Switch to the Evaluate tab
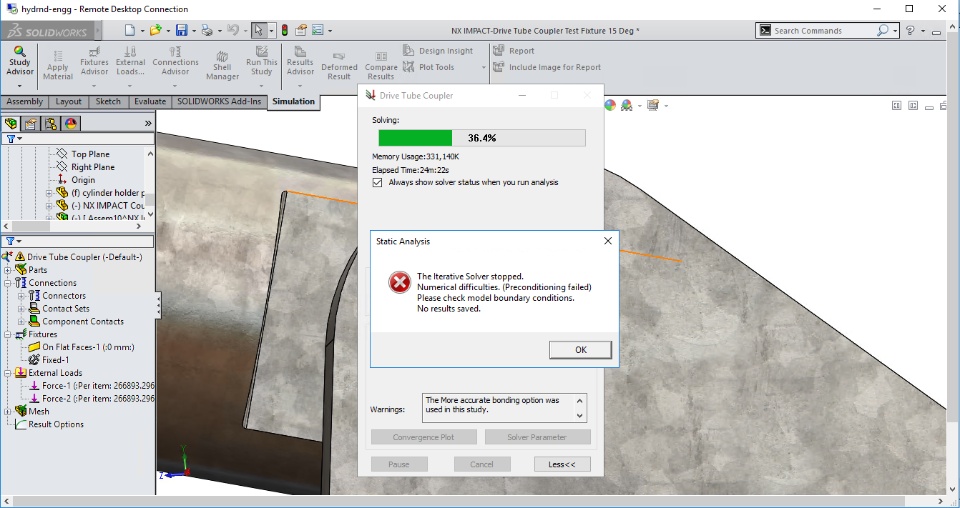This screenshot has width=960, height=508. [150, 102]
